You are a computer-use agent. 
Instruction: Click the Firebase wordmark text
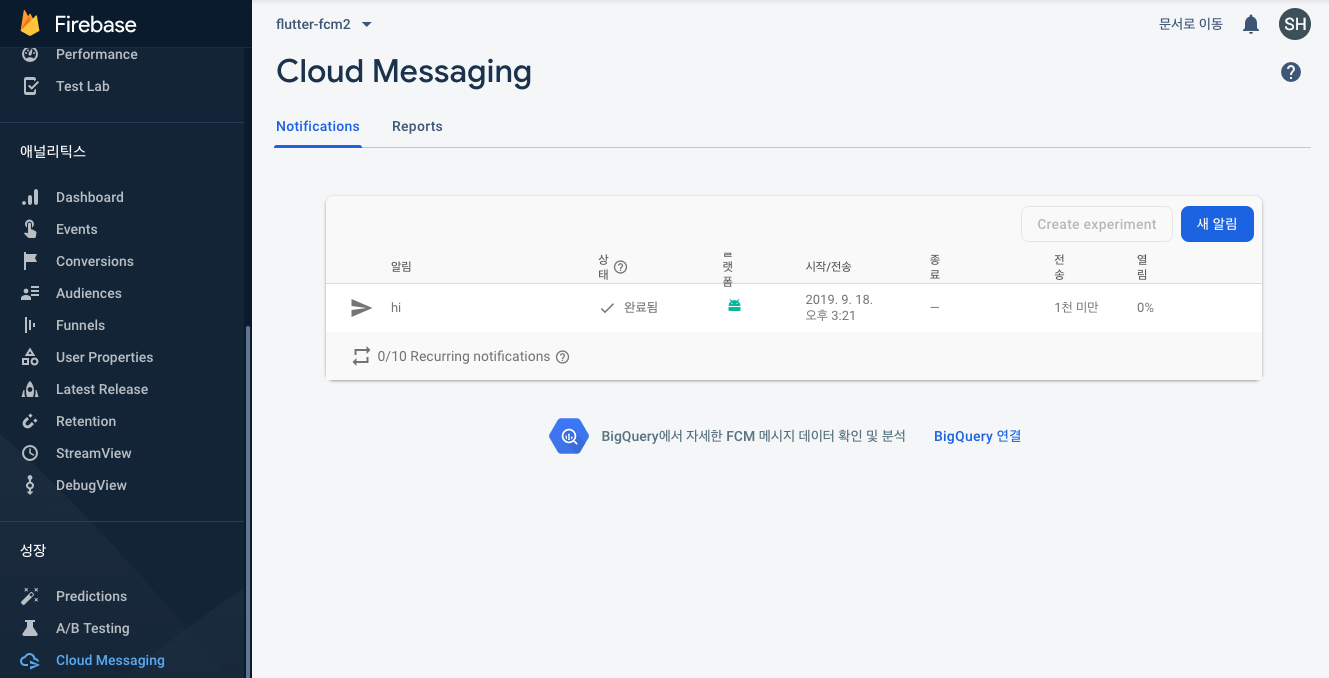tap(96, 24)
